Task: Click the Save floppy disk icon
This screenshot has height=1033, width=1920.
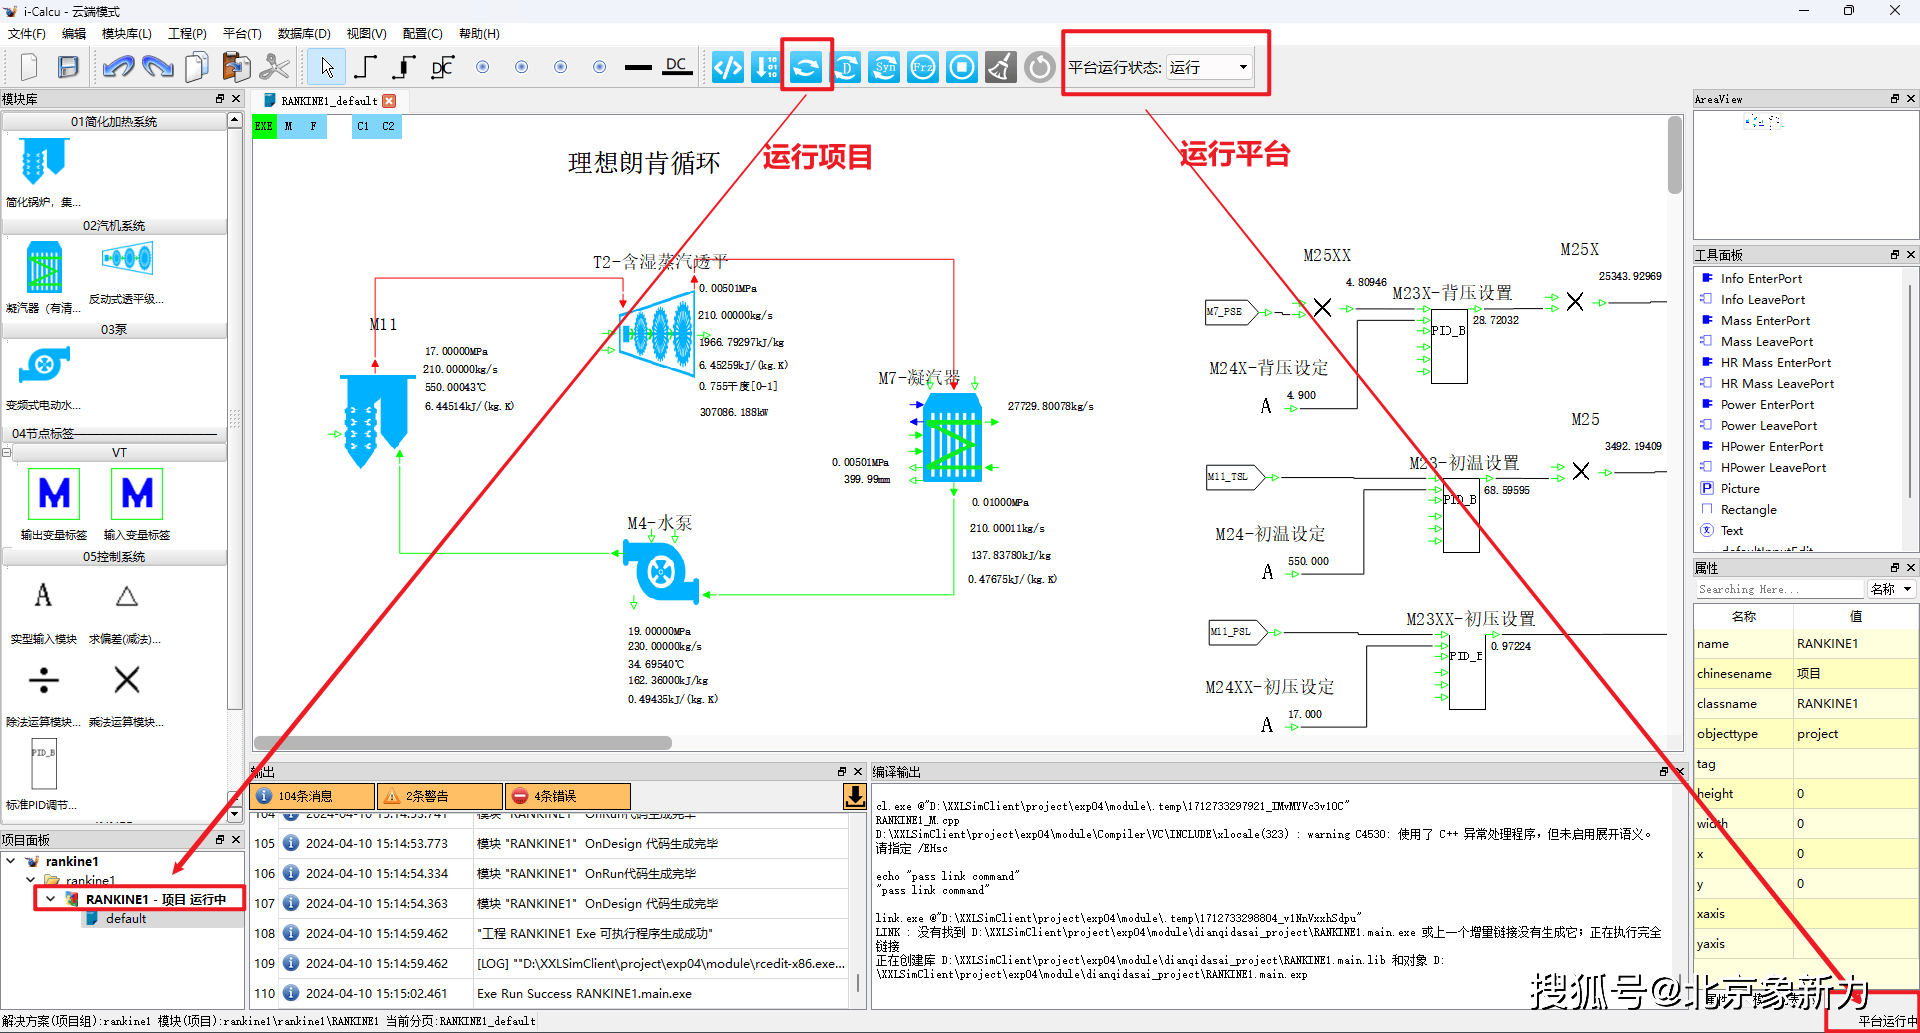Action: (x=68, y=67)
